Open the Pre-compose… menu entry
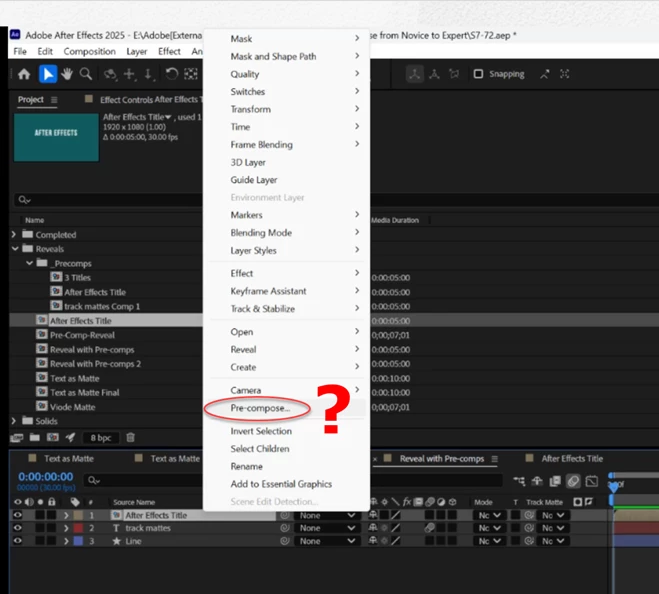This screenshot has height=594, width=659. (x=260, y=409)
